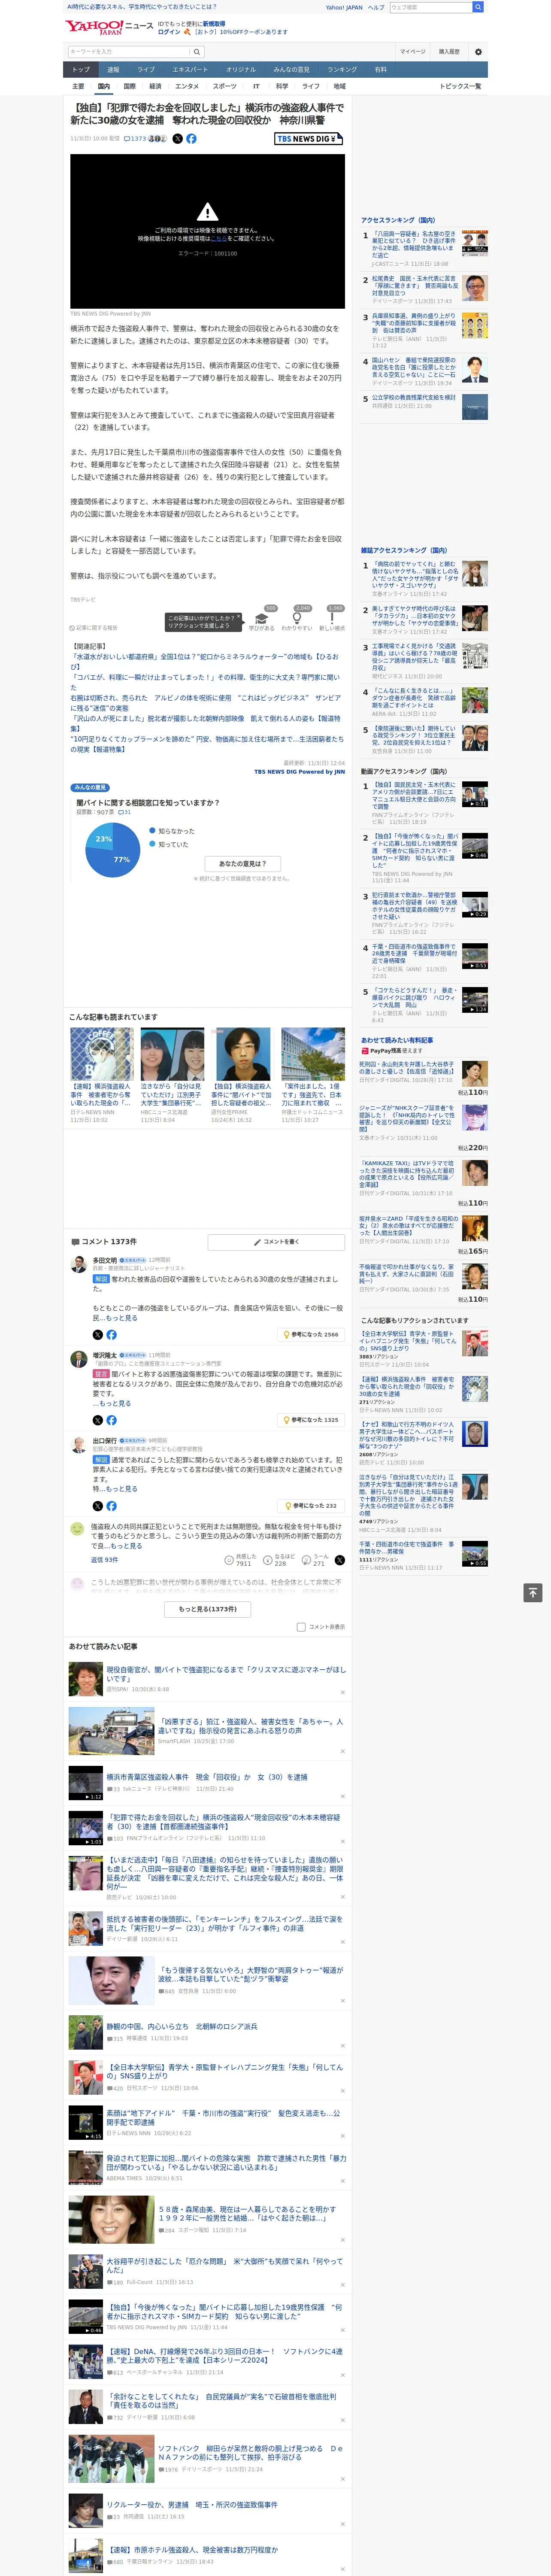Open article 静岡の中国、内心いら立ち
Image resolution: width=551 pixels, height=2576 pixels.
182,2026
